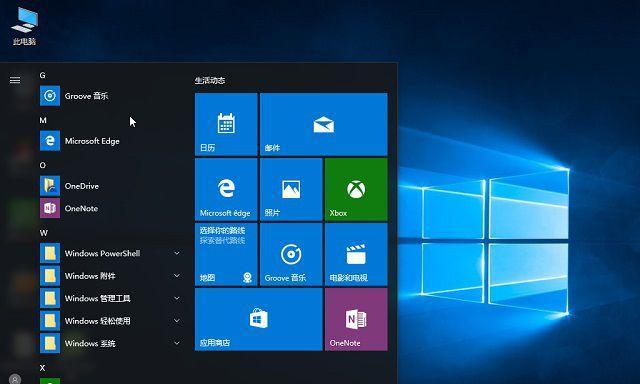Open the Microsoft Edge tile
This screenshot has width=640, height=384.
pos(226,189)
